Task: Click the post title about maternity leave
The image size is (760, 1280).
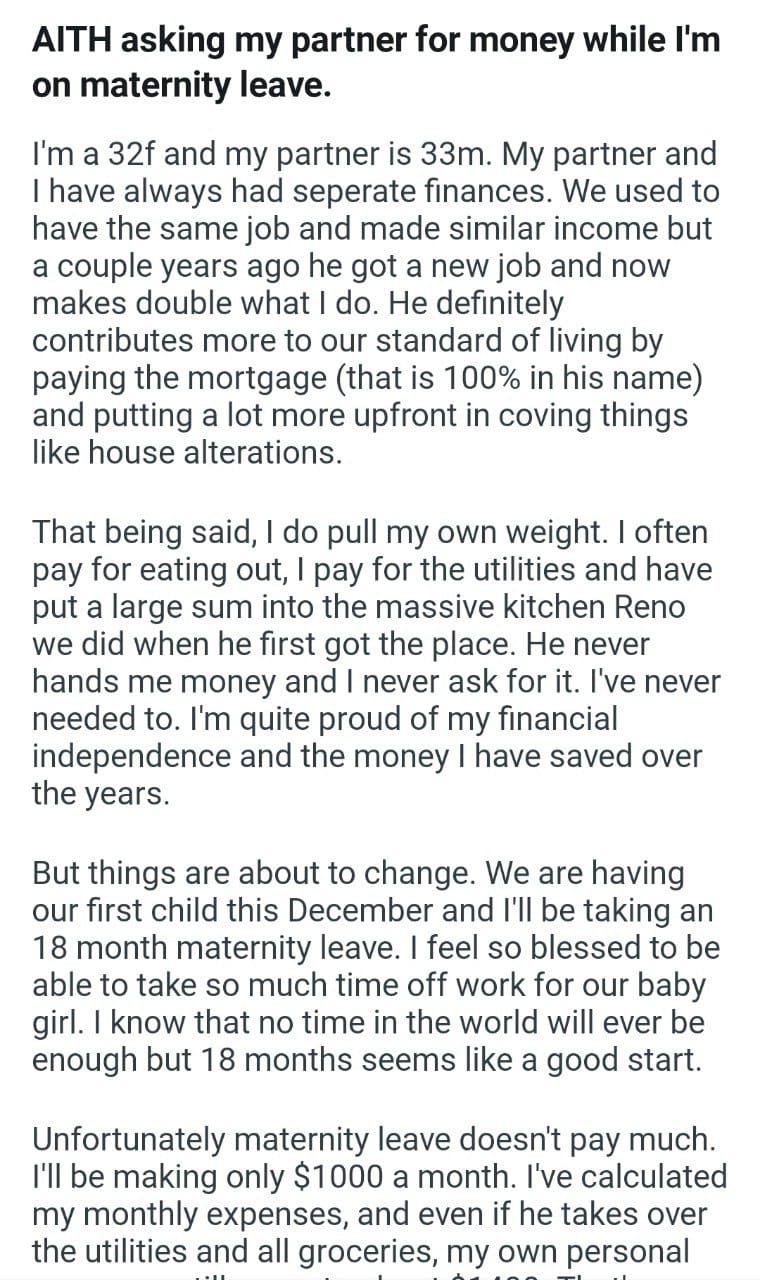Action: tap(376, 62)
